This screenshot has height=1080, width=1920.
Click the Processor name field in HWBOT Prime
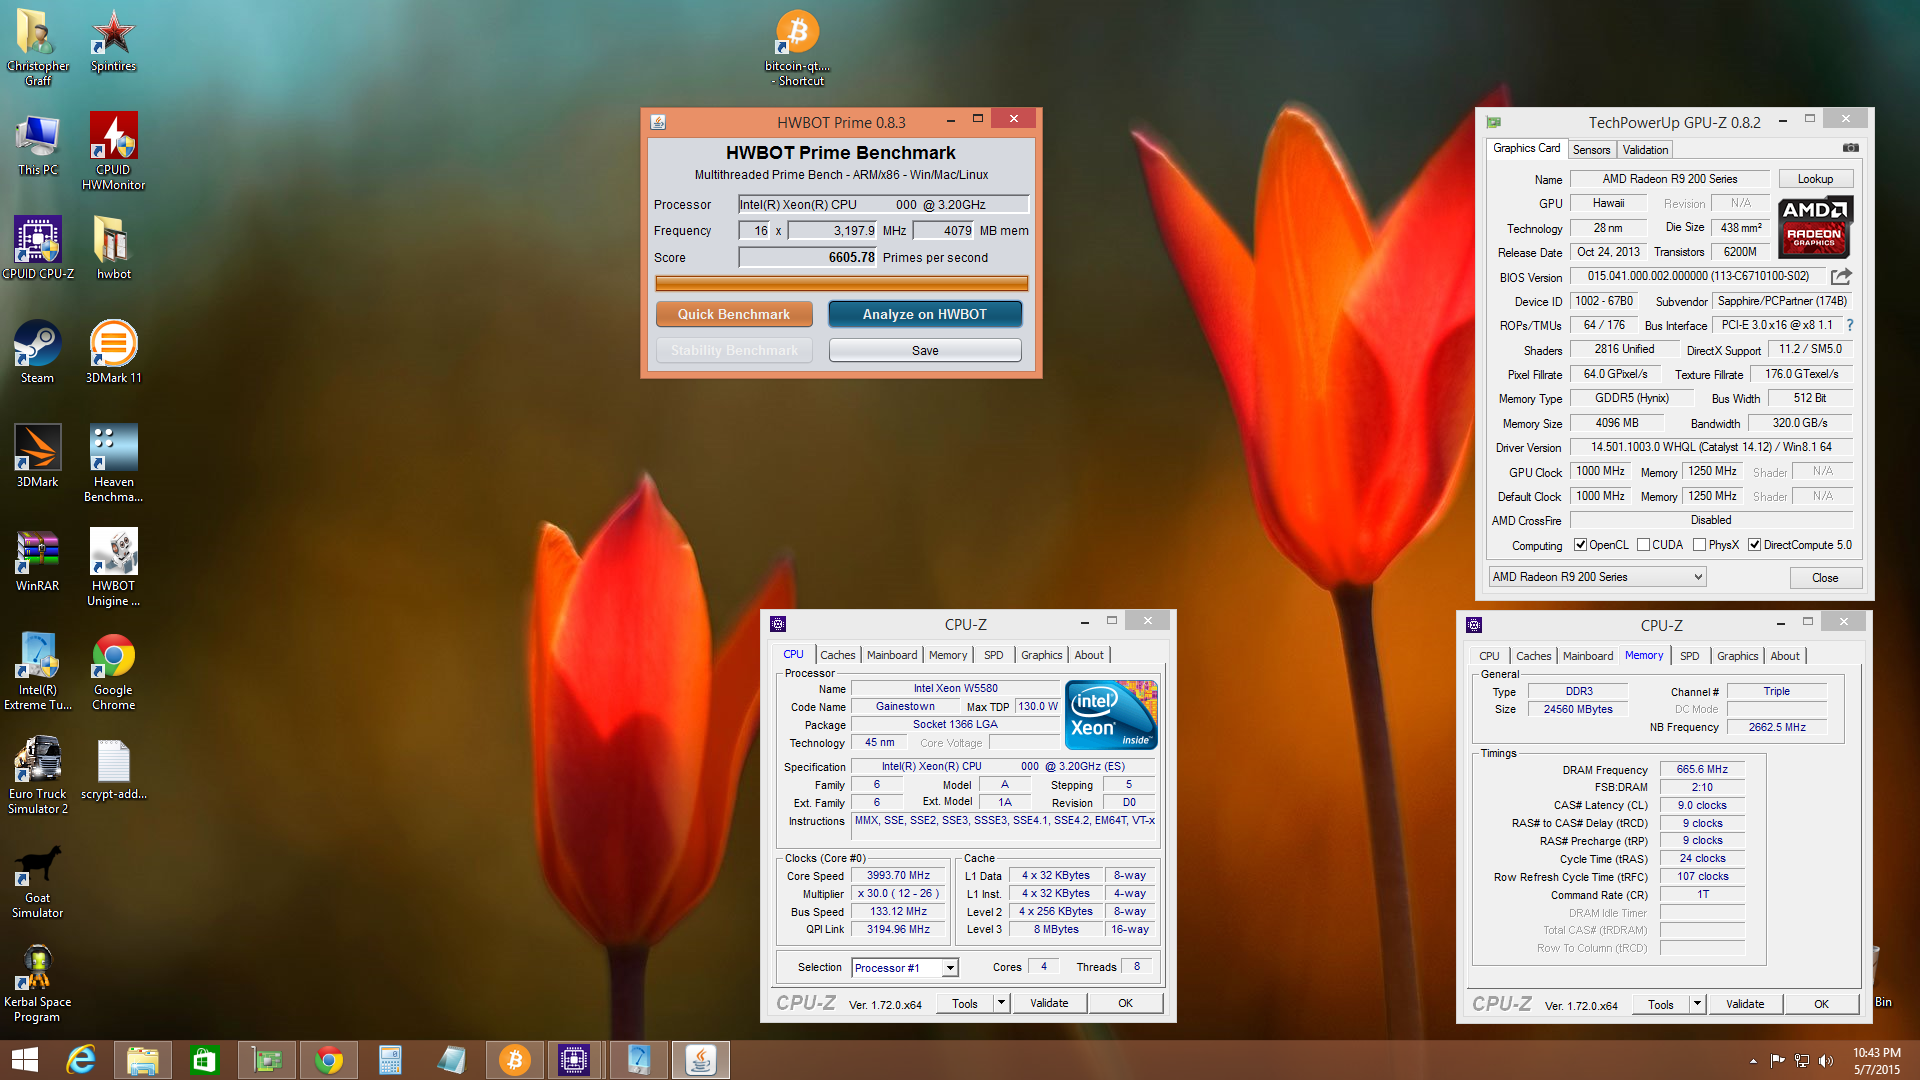pos(883,204)
